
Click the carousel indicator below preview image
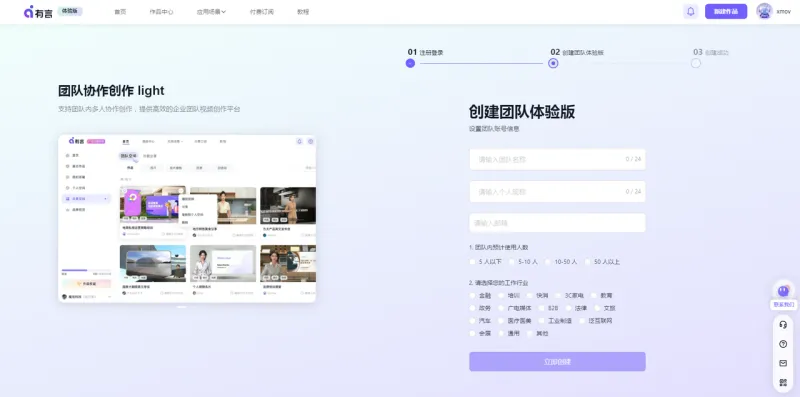click(x=182, y=307)
